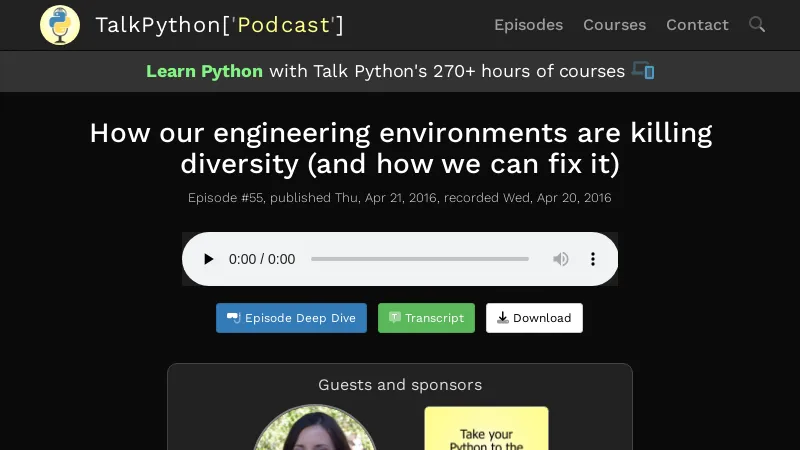View the episode Transcript
Image resolution: width=800 pixels, height=450 pixels.
pos(426,318)
